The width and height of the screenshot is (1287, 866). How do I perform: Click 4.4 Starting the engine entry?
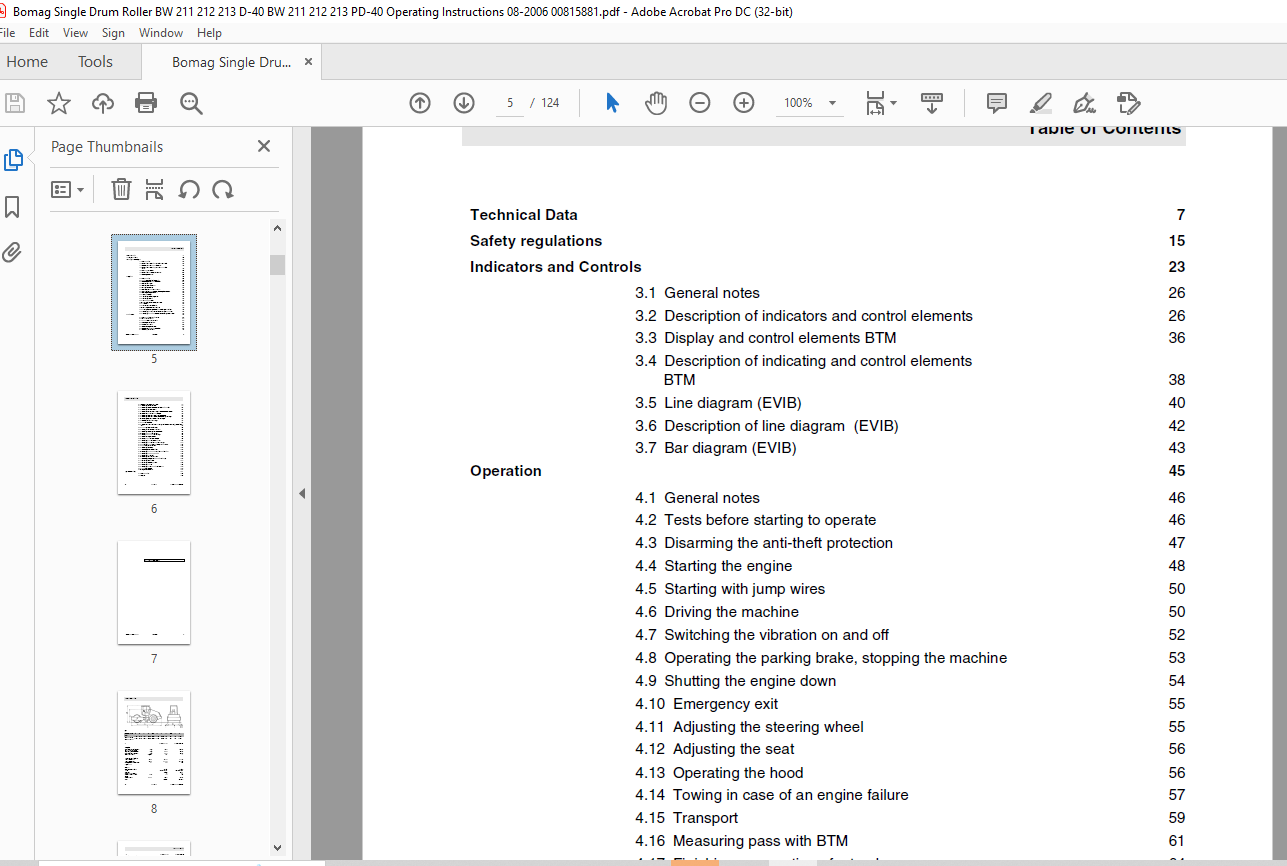pos(713,566)
